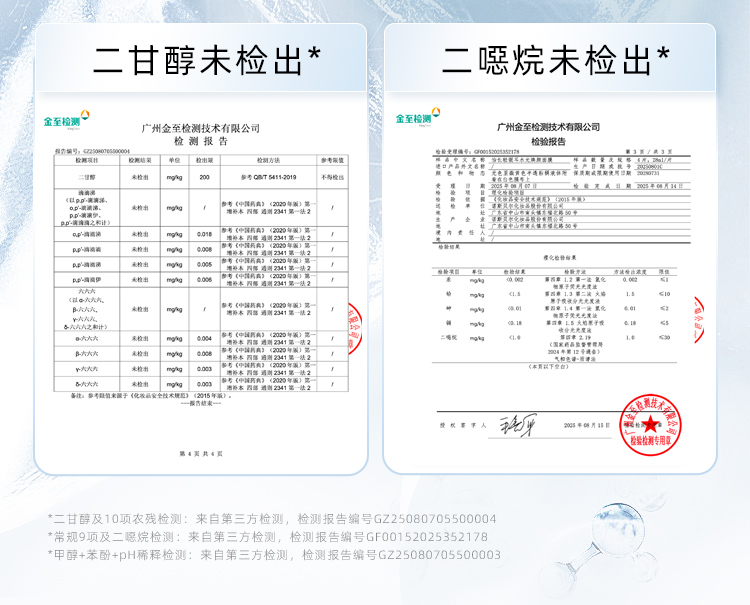The width and height of the screenshot is (750, 605).
Task: Click the detection limit value 0.018
Action: pos(204,234)
